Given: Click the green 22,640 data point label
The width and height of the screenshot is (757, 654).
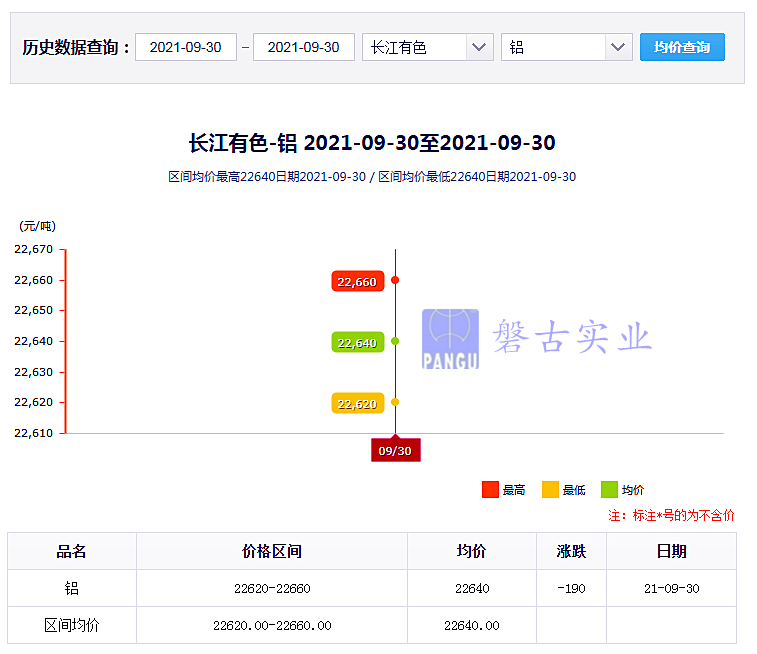Looking at the screenshot, I should (x=358, y=343).
